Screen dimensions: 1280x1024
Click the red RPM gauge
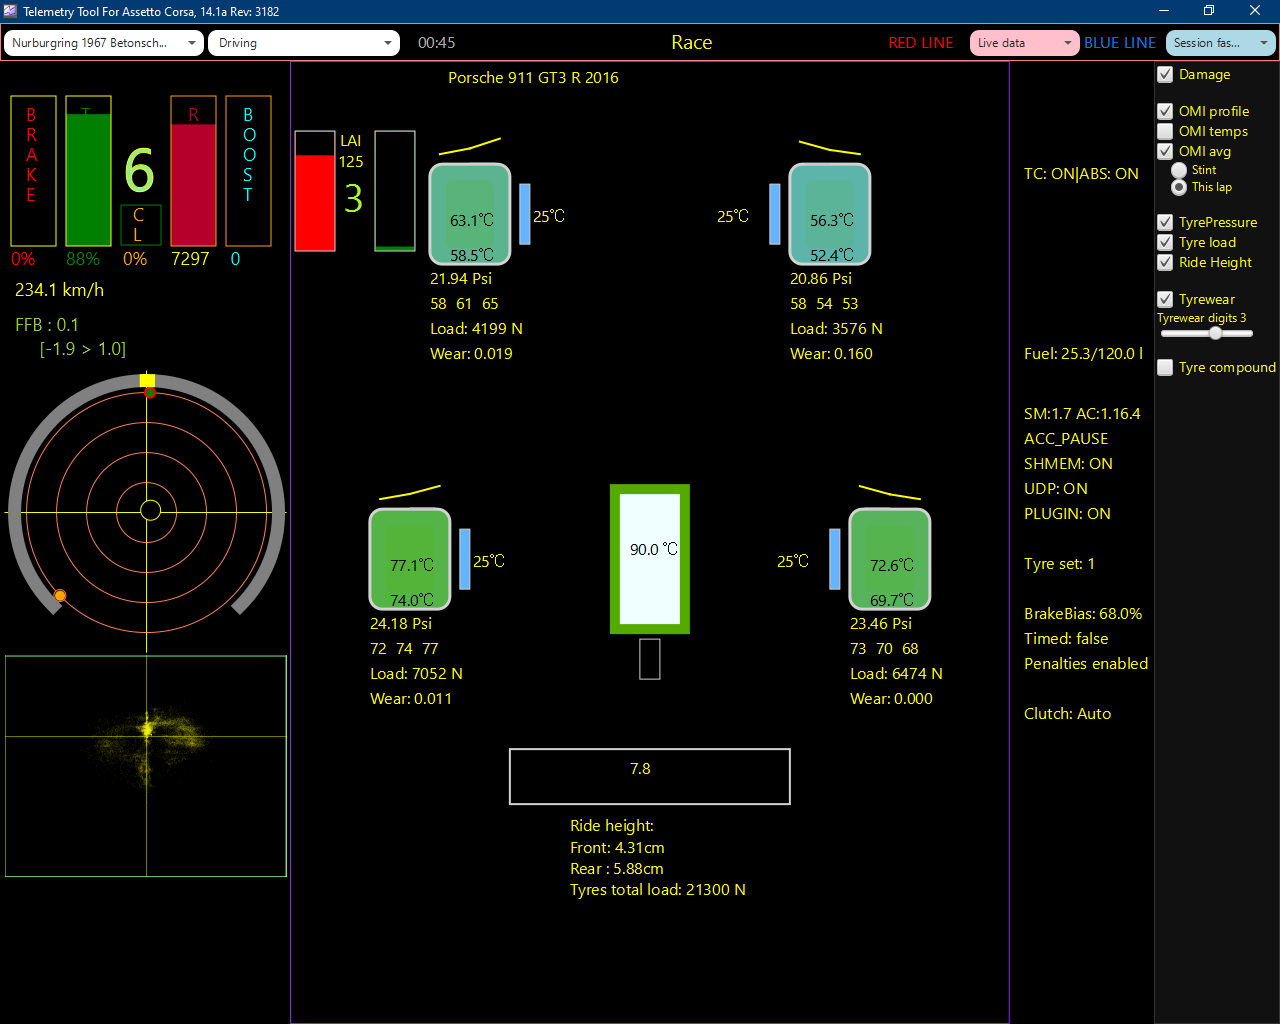(x=194, y=171)
